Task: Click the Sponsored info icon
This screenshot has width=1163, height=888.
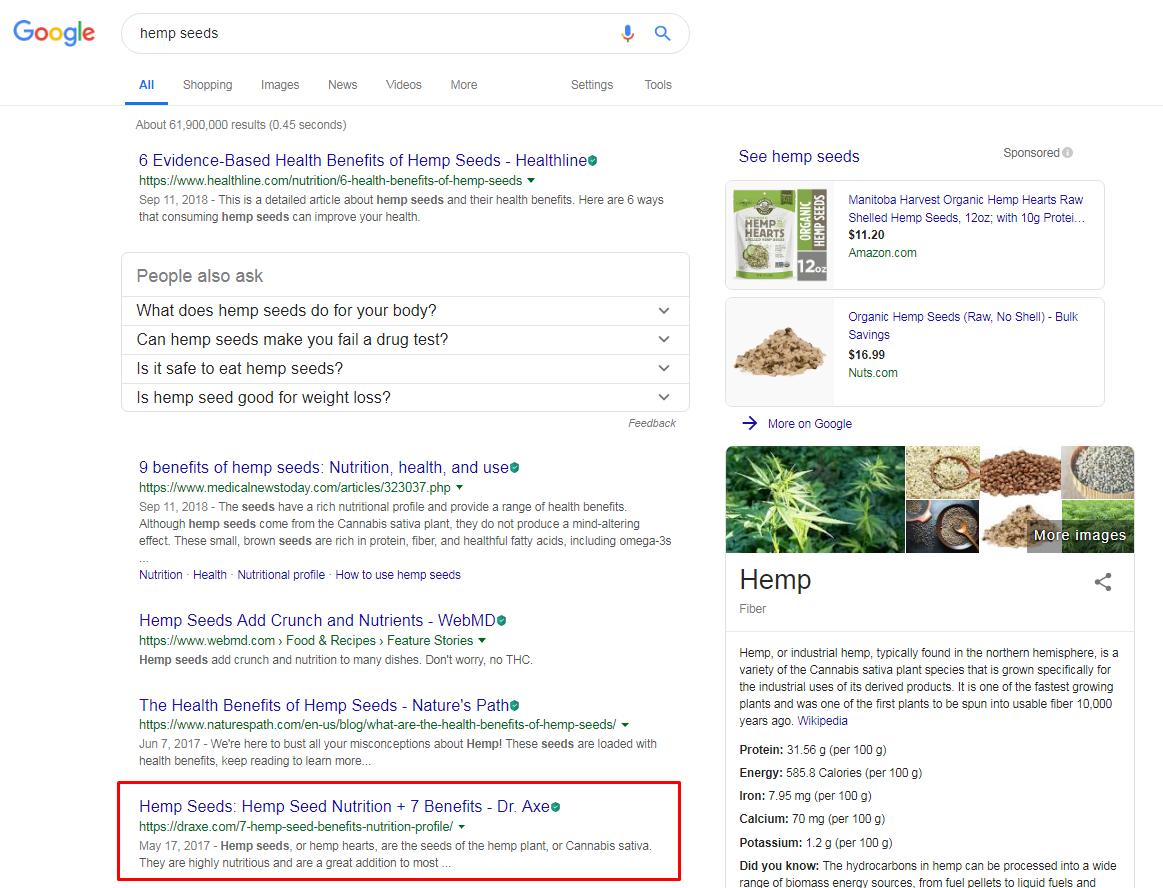Action: [x=1067, y=153]
